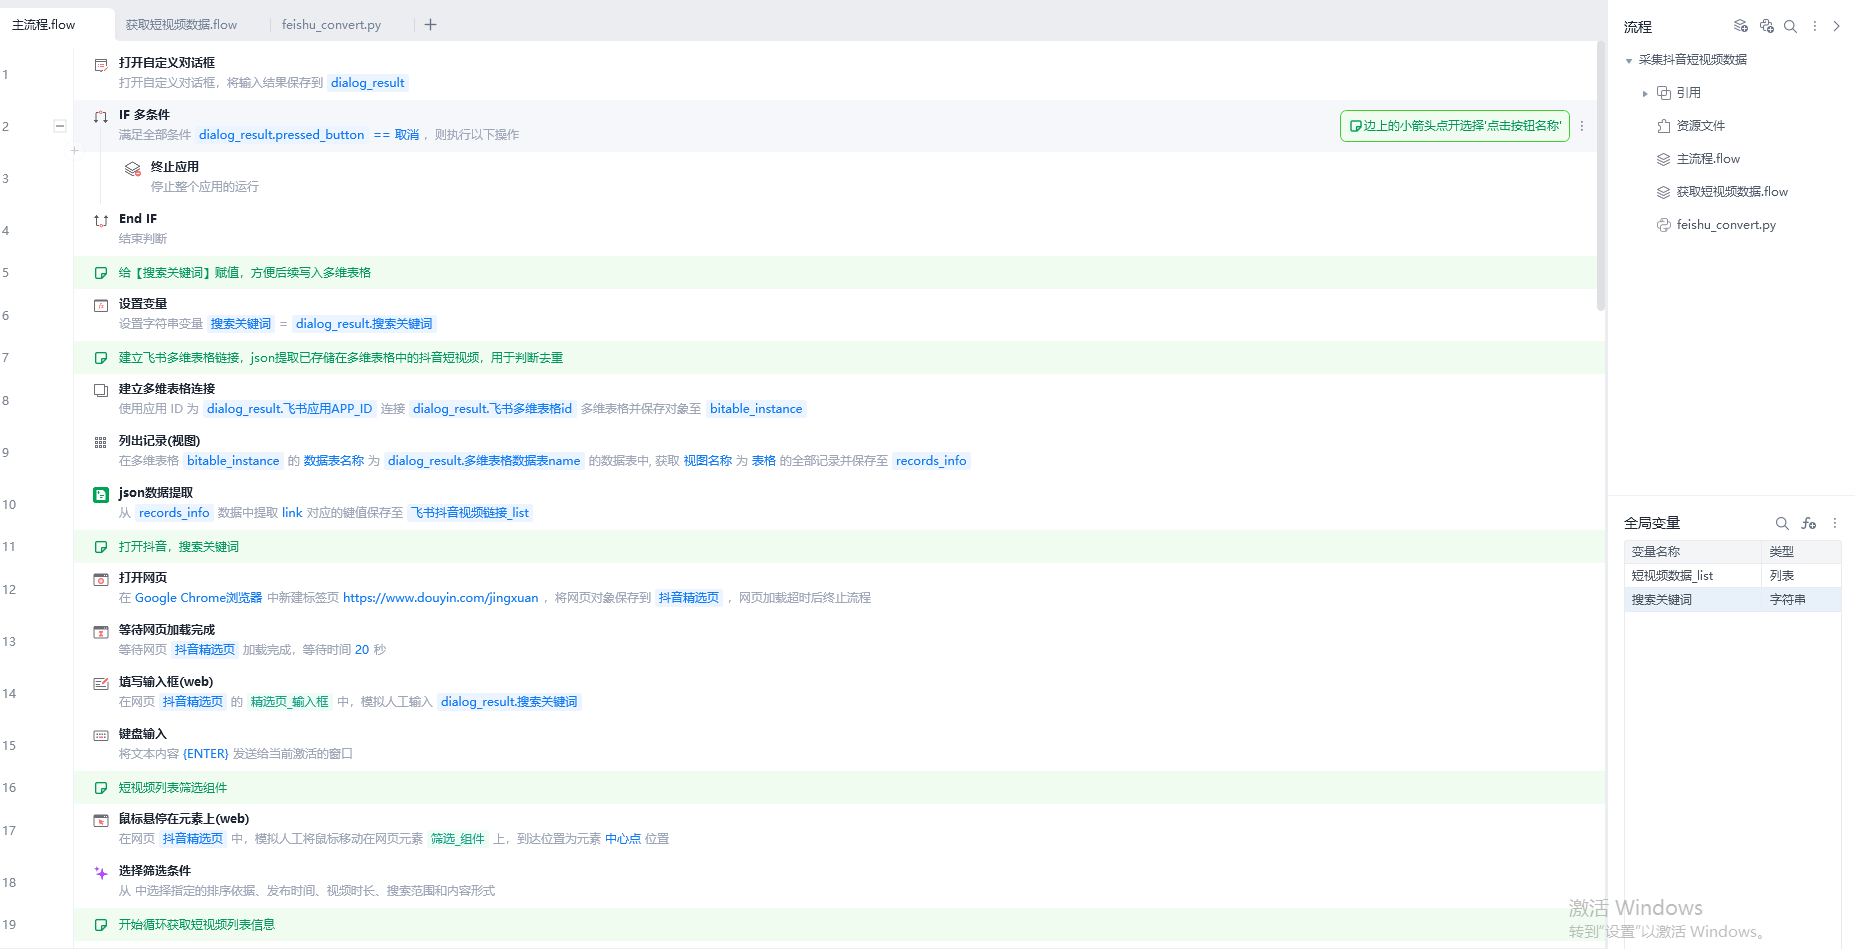
Task: Click the plus button to add a new tab
Action: (x=430, y=24)
